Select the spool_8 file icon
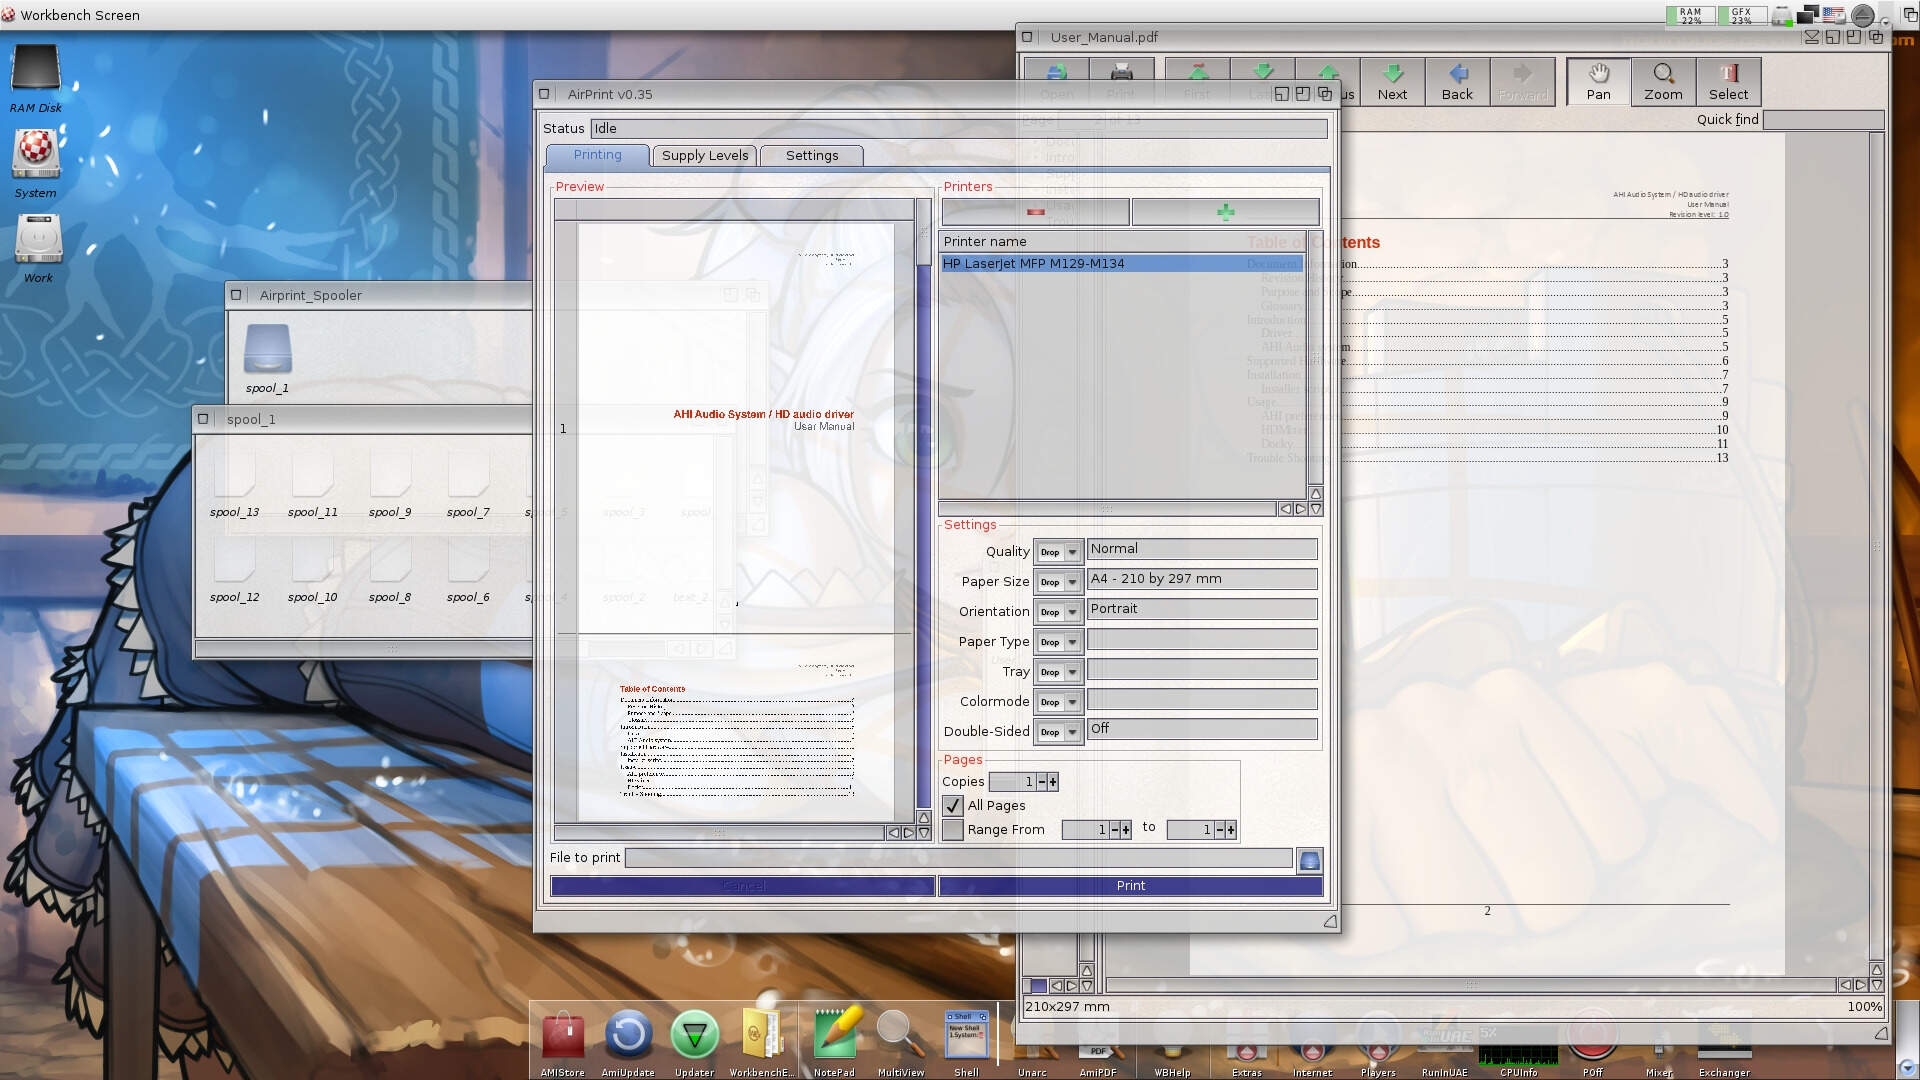This screenshot has width=1920, height=1080. point(390,560)
